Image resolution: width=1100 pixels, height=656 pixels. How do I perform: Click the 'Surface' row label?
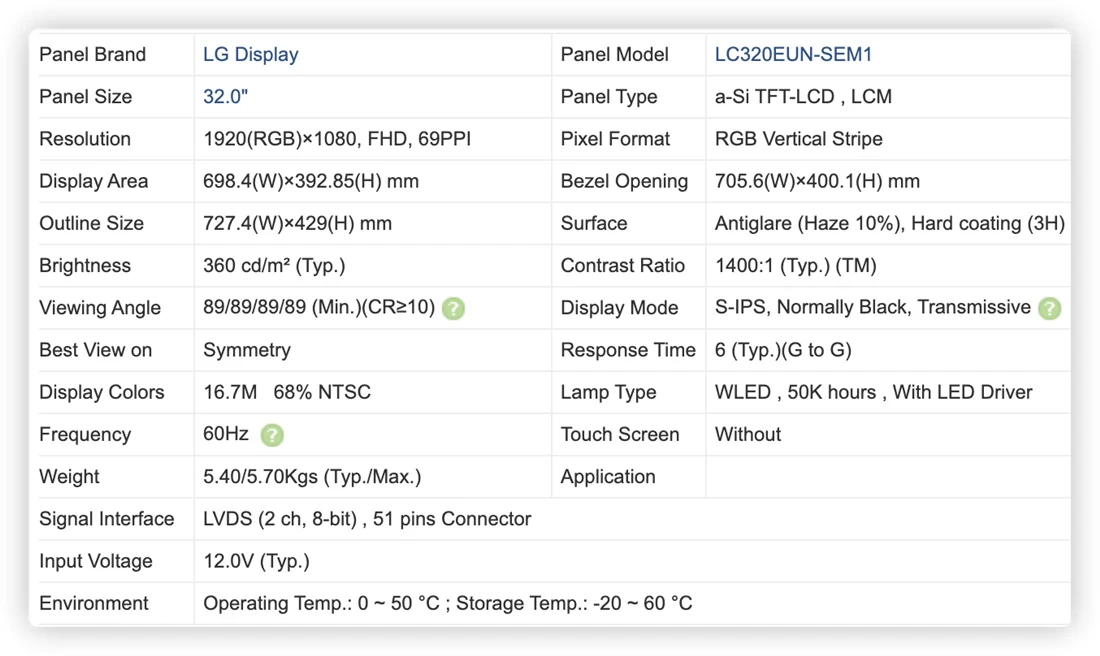point(593,223)
